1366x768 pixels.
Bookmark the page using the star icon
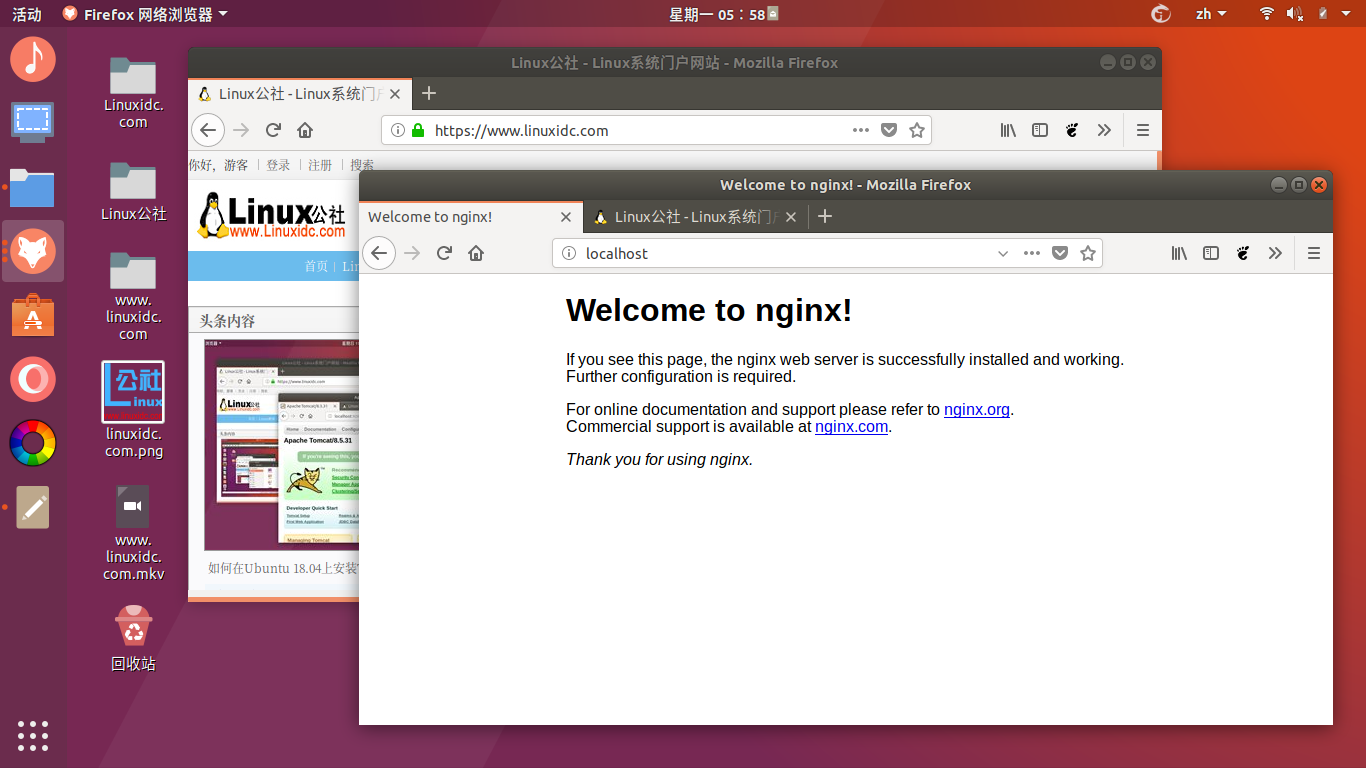pos(1088,253)
